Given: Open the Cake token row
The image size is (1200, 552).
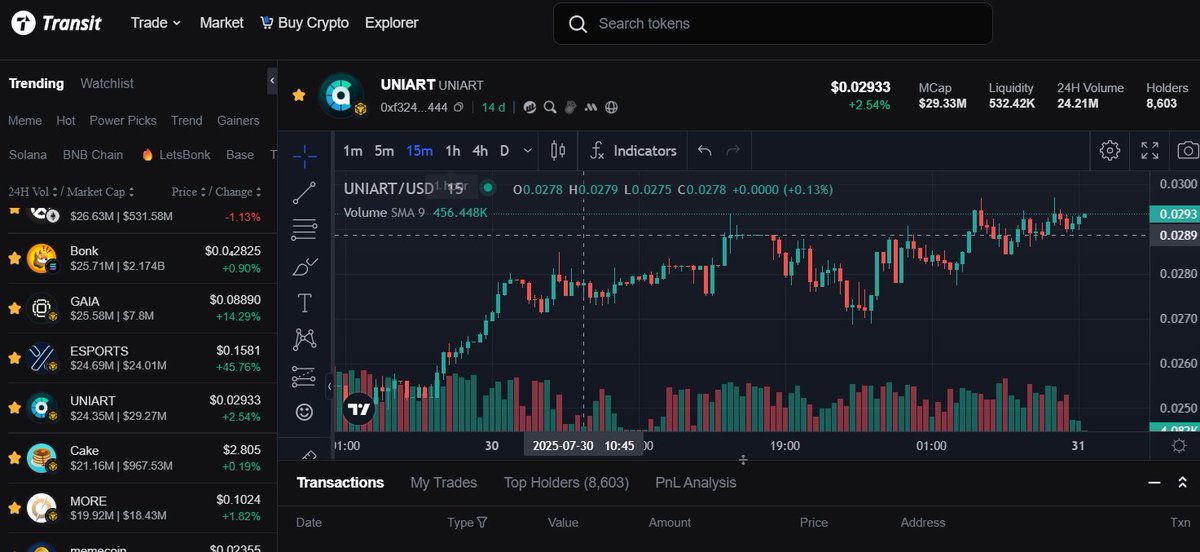Looking at the screenshot, I should 138,458.
